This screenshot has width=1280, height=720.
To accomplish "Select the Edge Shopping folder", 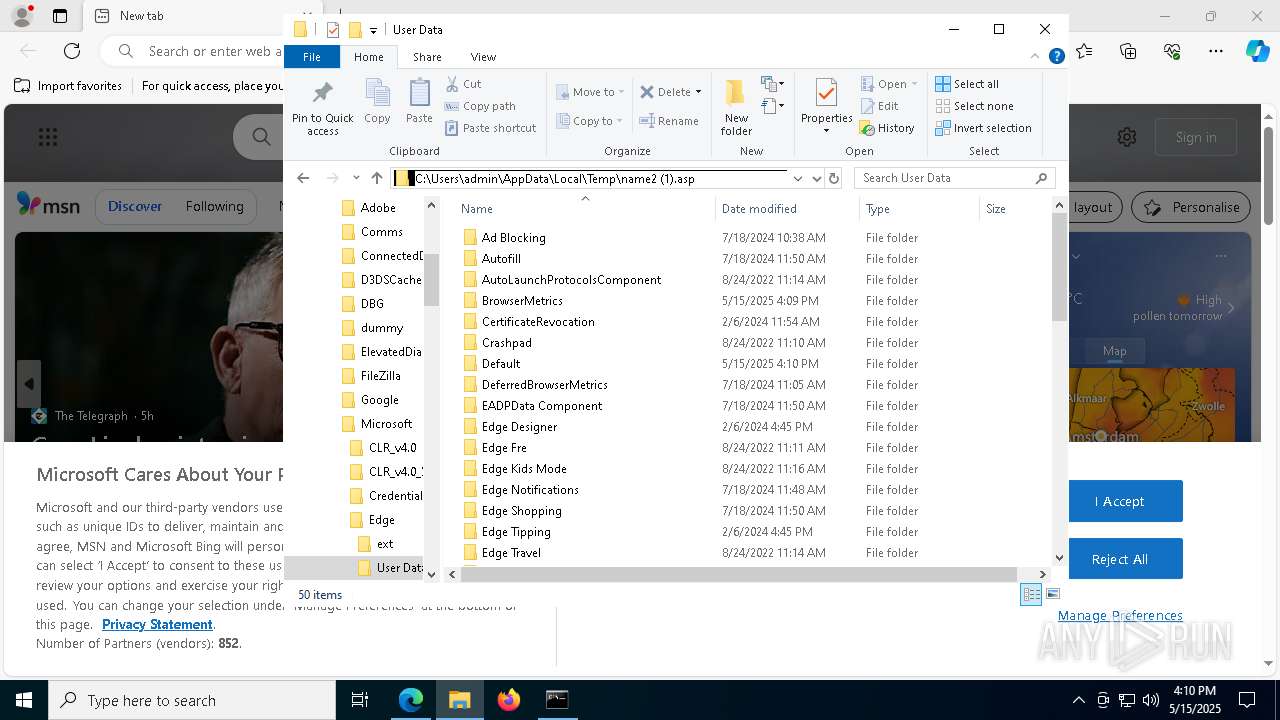I will click(521, 511).
